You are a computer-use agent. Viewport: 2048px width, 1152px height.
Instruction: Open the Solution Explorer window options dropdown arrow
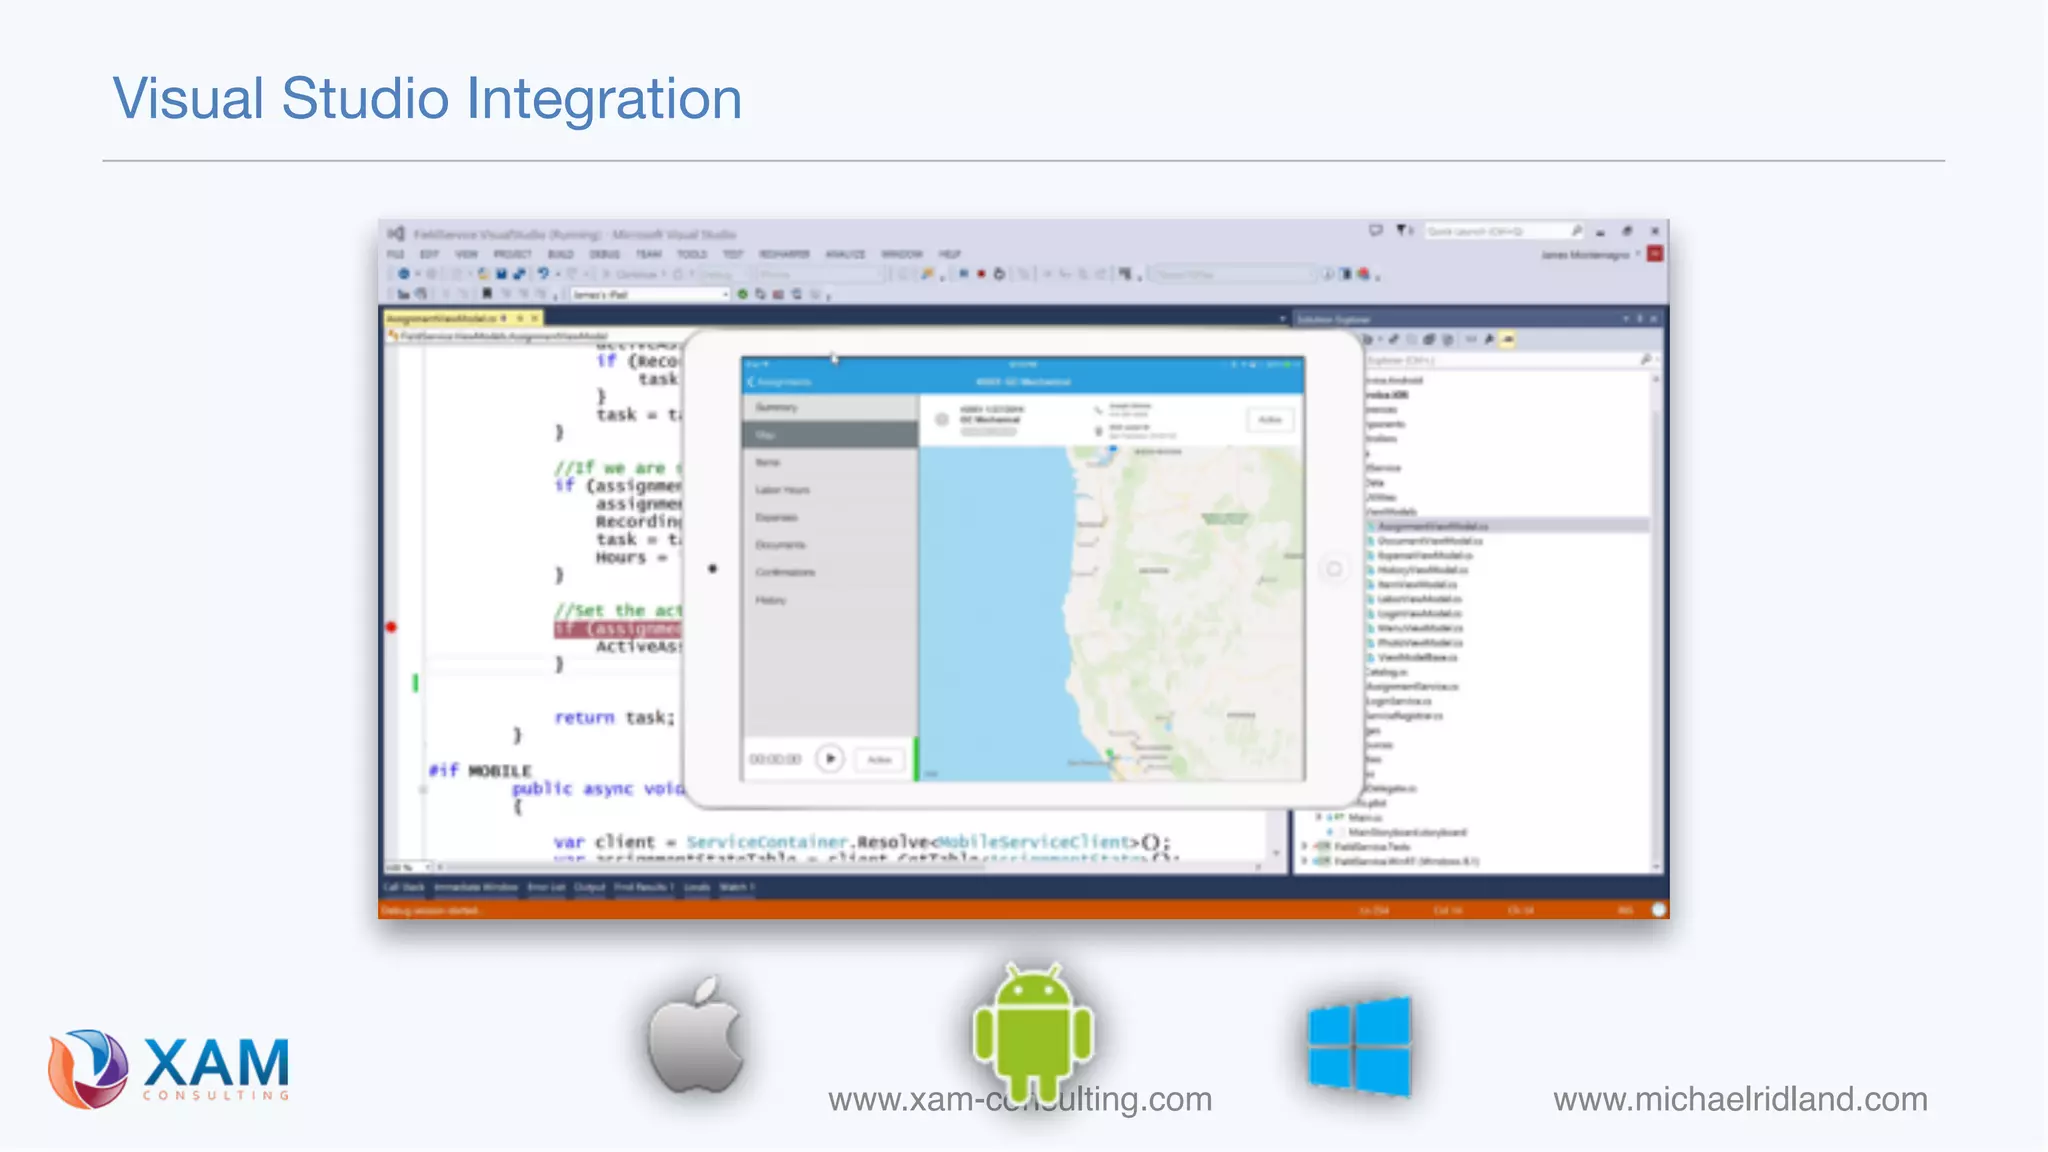(1625, 319)
